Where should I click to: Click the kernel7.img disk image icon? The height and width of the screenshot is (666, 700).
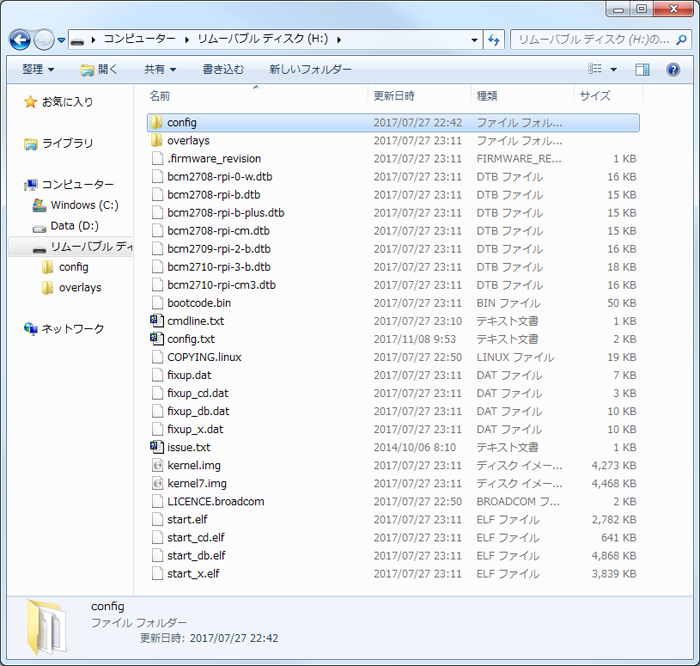[157, 483]
